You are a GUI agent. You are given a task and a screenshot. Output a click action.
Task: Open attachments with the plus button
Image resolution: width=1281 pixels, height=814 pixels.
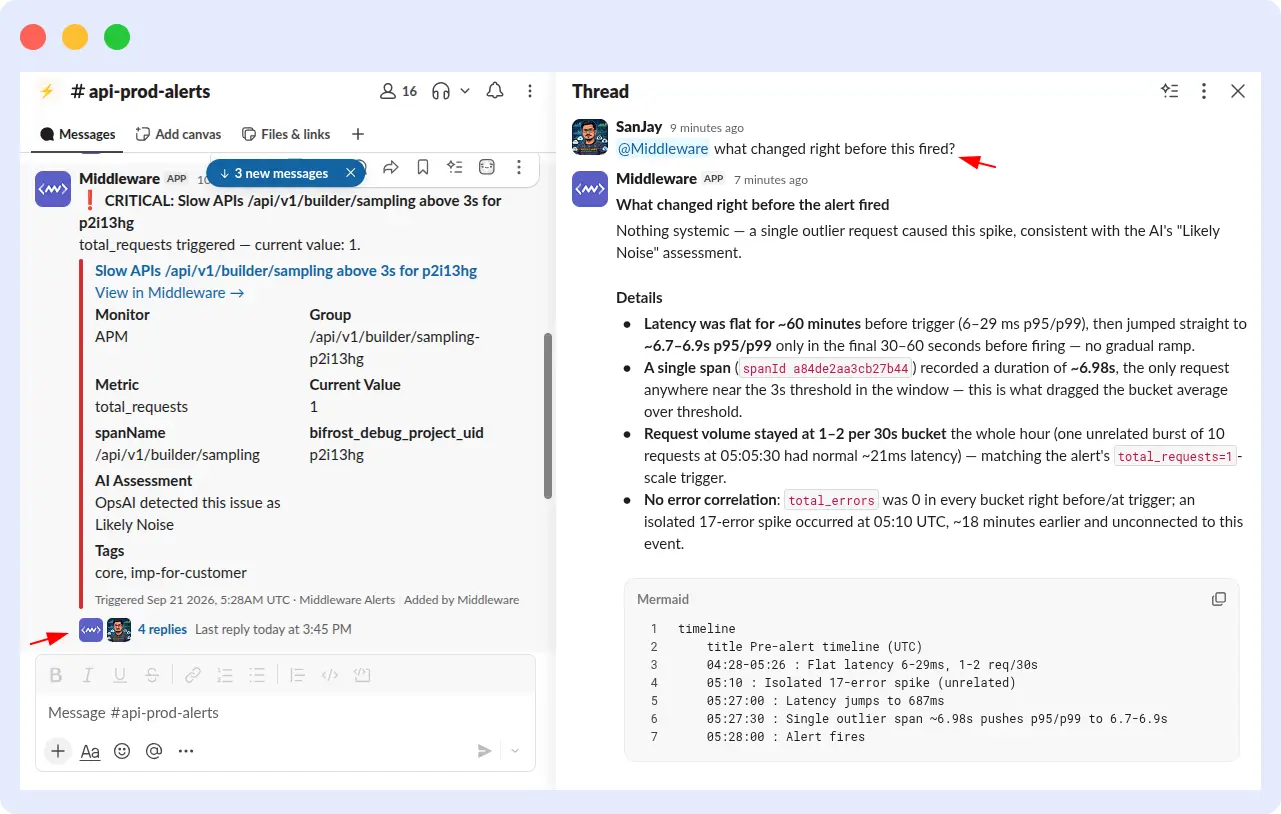click(x=58, y=751)
